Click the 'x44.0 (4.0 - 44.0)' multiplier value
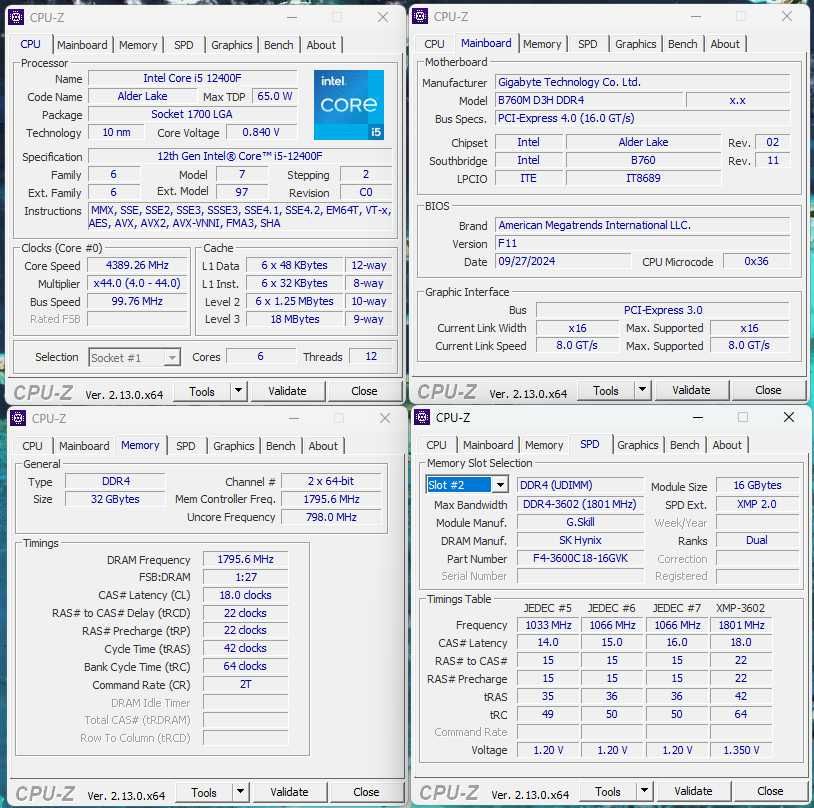This screenshot has height=808, width=814. point(138,284)
